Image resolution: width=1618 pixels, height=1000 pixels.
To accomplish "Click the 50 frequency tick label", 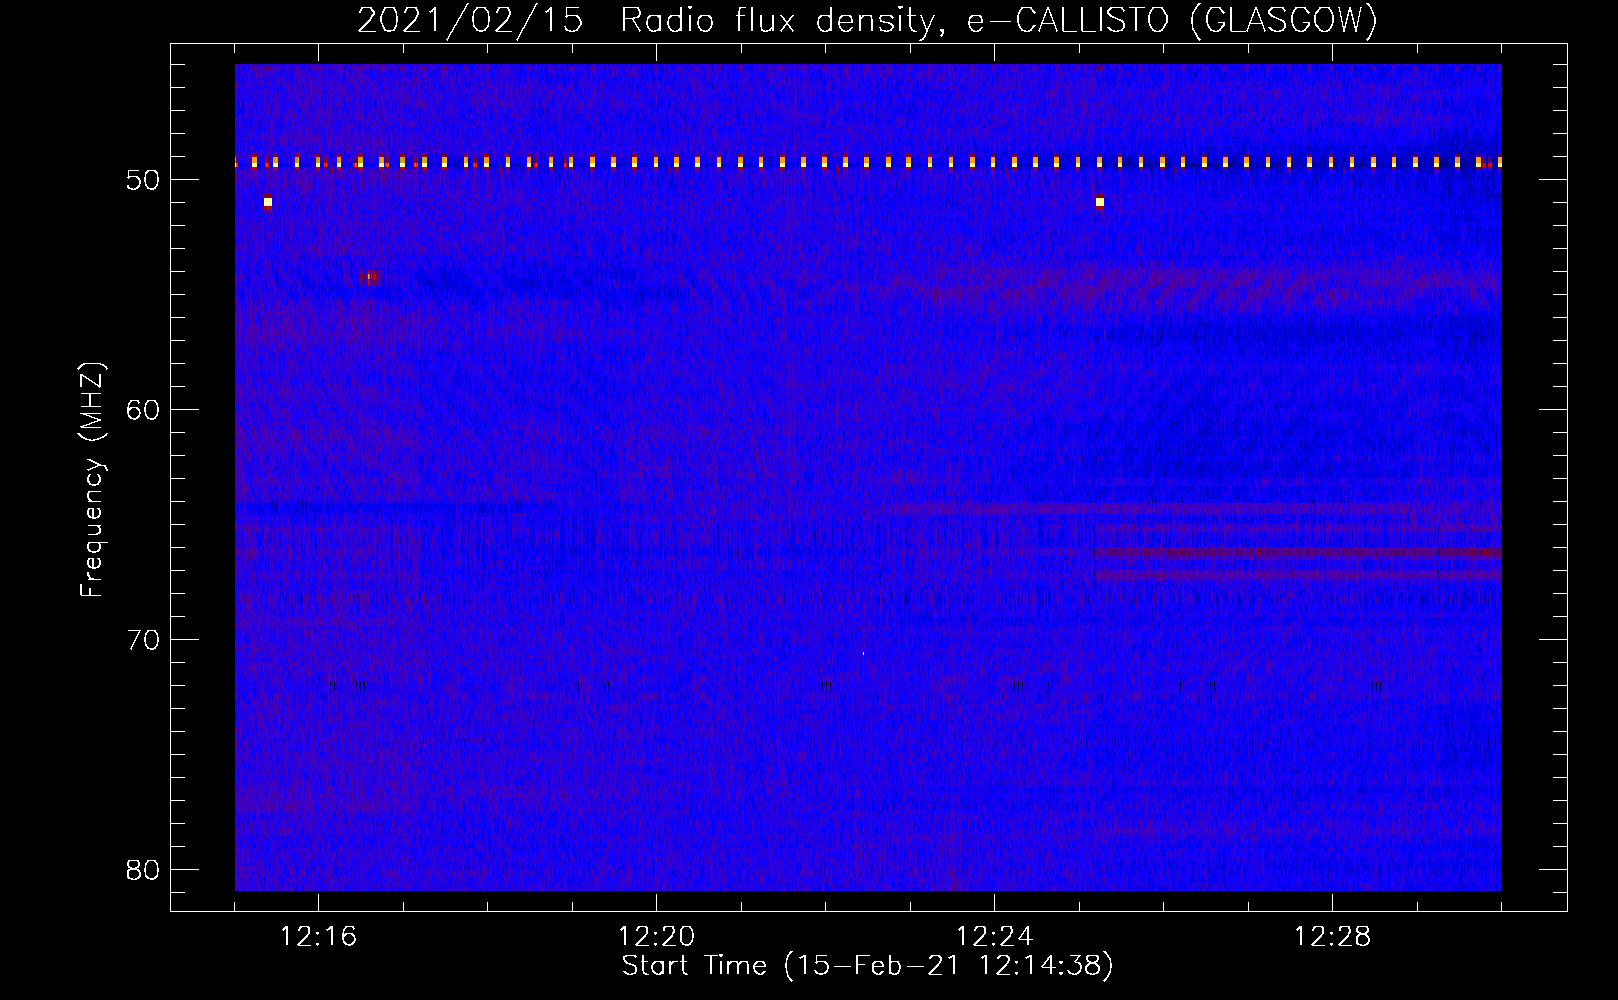I will pos(144,180).
